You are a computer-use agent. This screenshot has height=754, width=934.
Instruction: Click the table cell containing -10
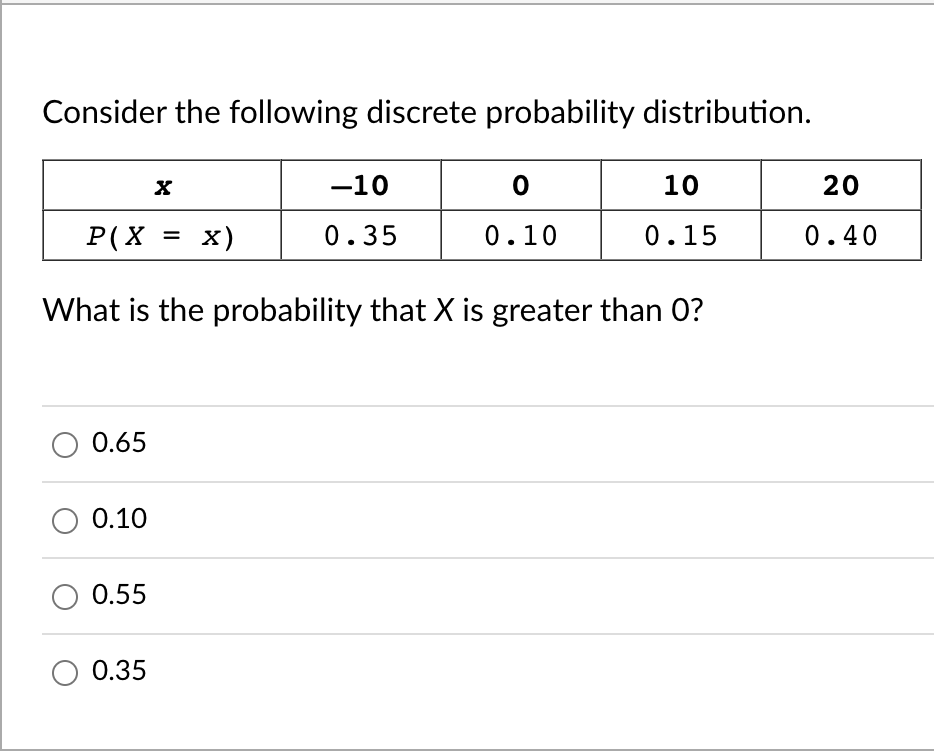click(x=360, y=184)
